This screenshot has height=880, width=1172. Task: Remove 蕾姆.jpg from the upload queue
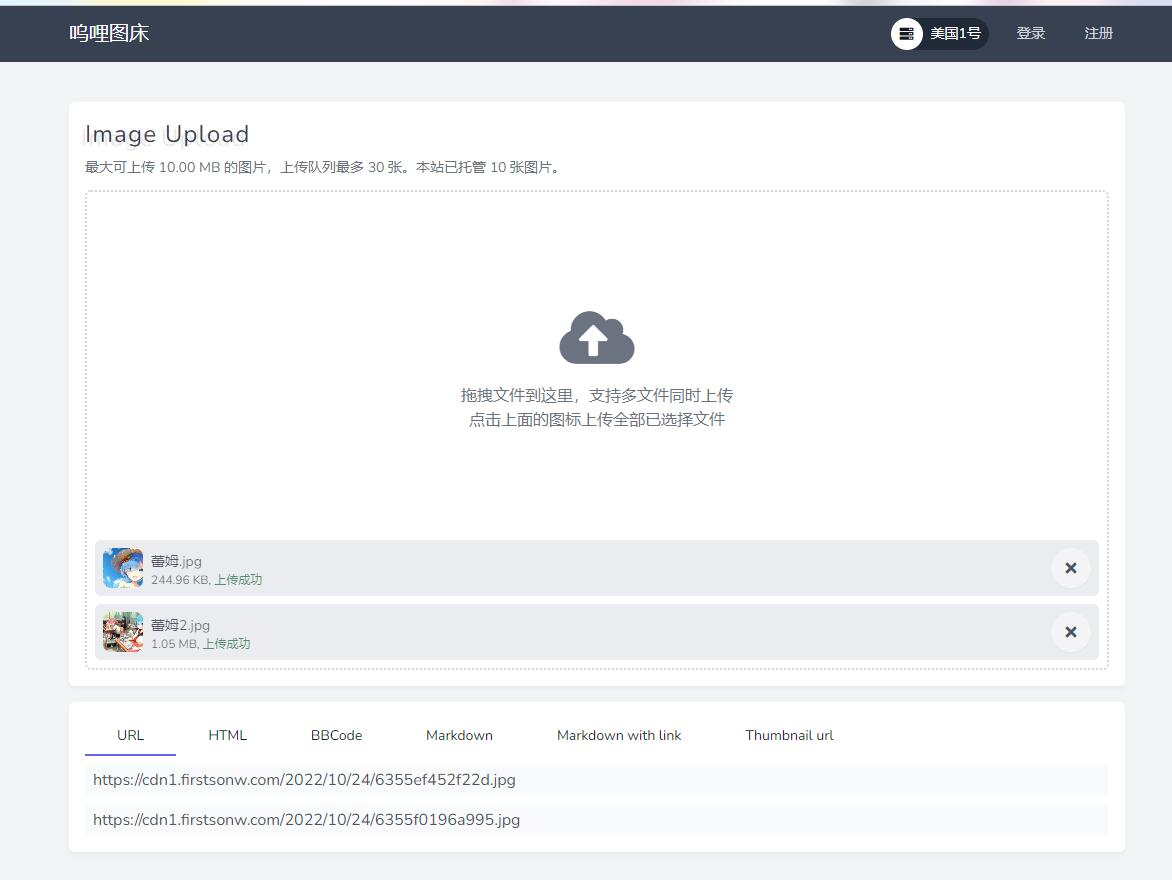coord(1070,568)
